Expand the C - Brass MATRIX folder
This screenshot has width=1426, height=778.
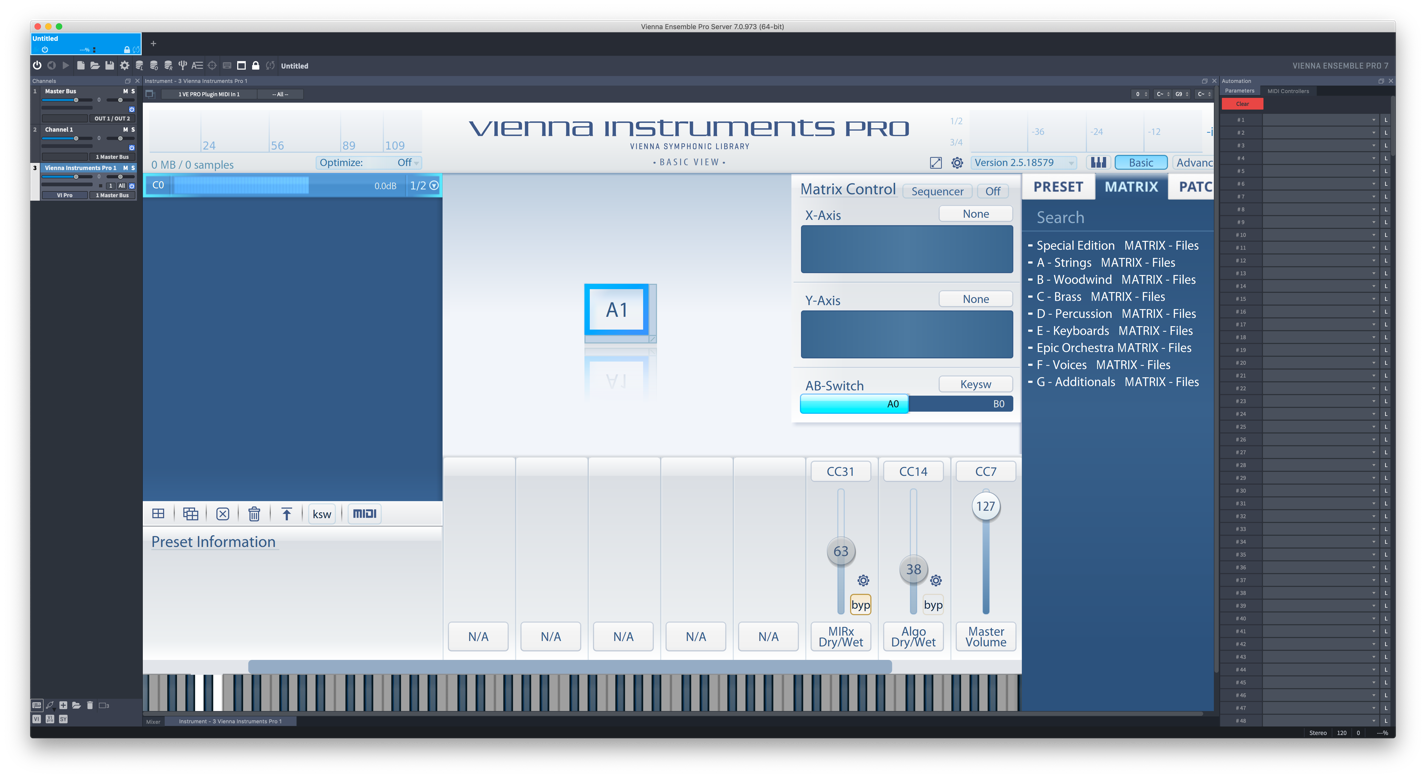(1096, 297)
